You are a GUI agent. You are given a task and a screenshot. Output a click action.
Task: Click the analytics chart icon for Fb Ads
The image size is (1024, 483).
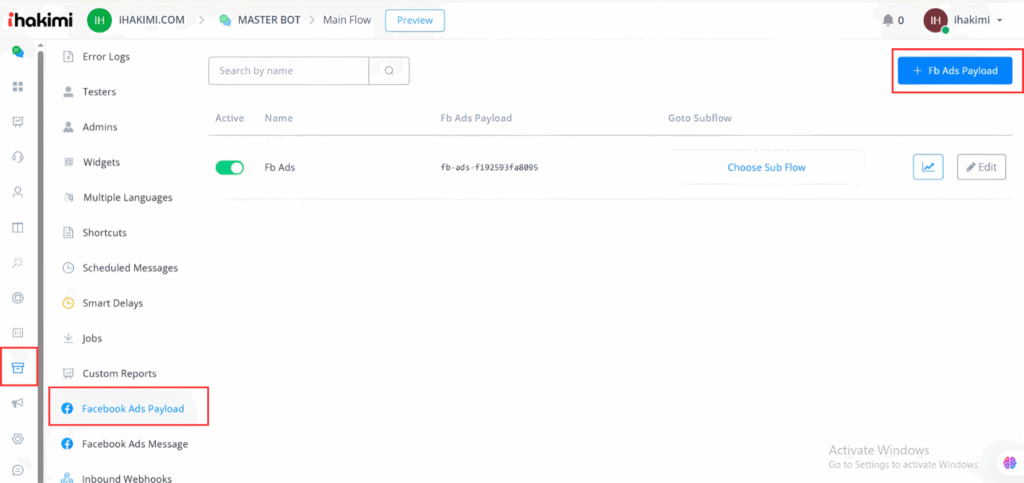pos(928,167)
